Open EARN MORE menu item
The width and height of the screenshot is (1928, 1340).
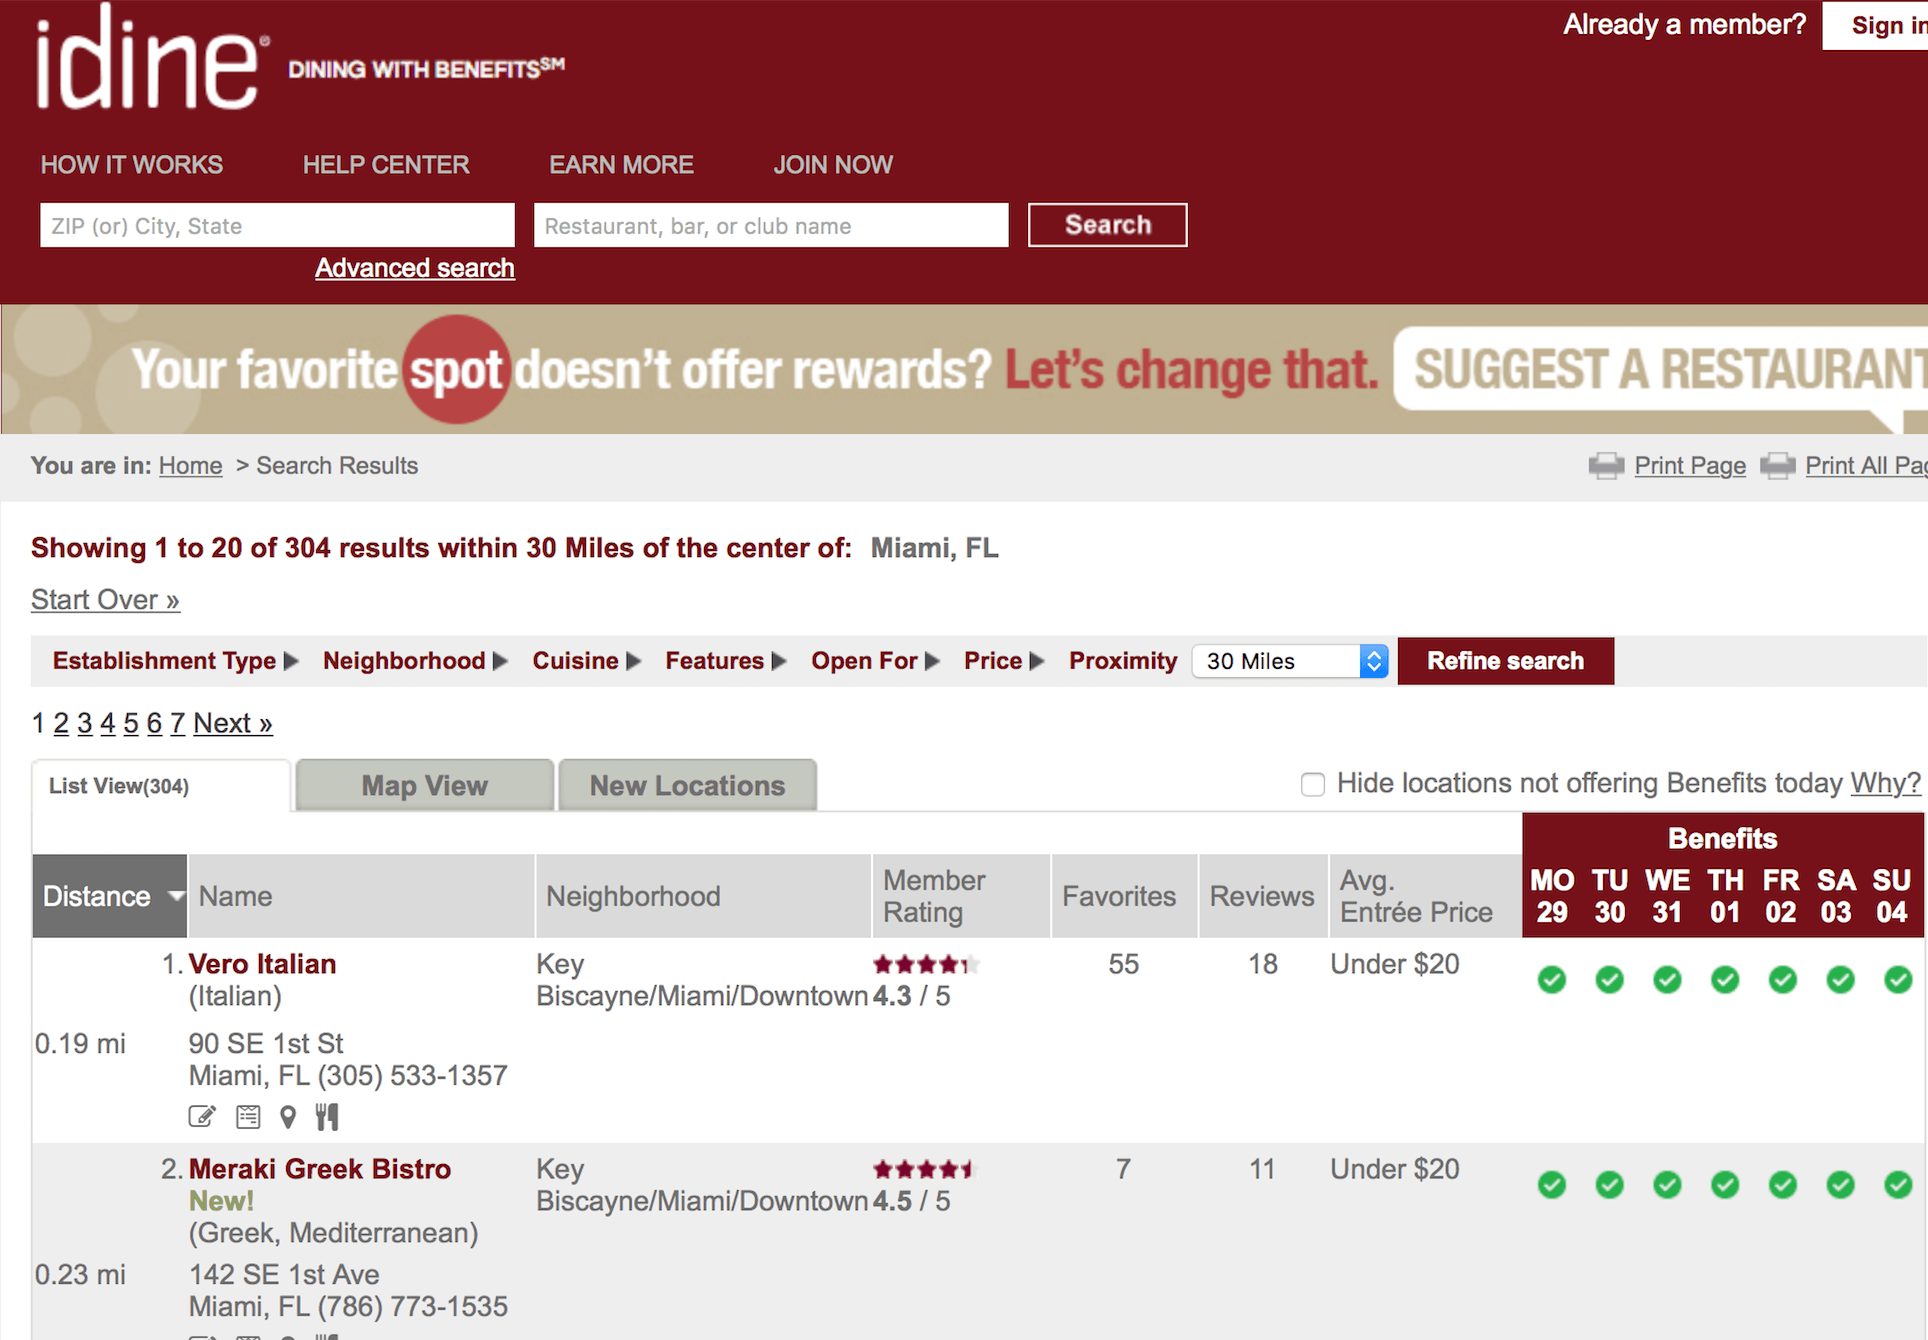pos(621,165)
